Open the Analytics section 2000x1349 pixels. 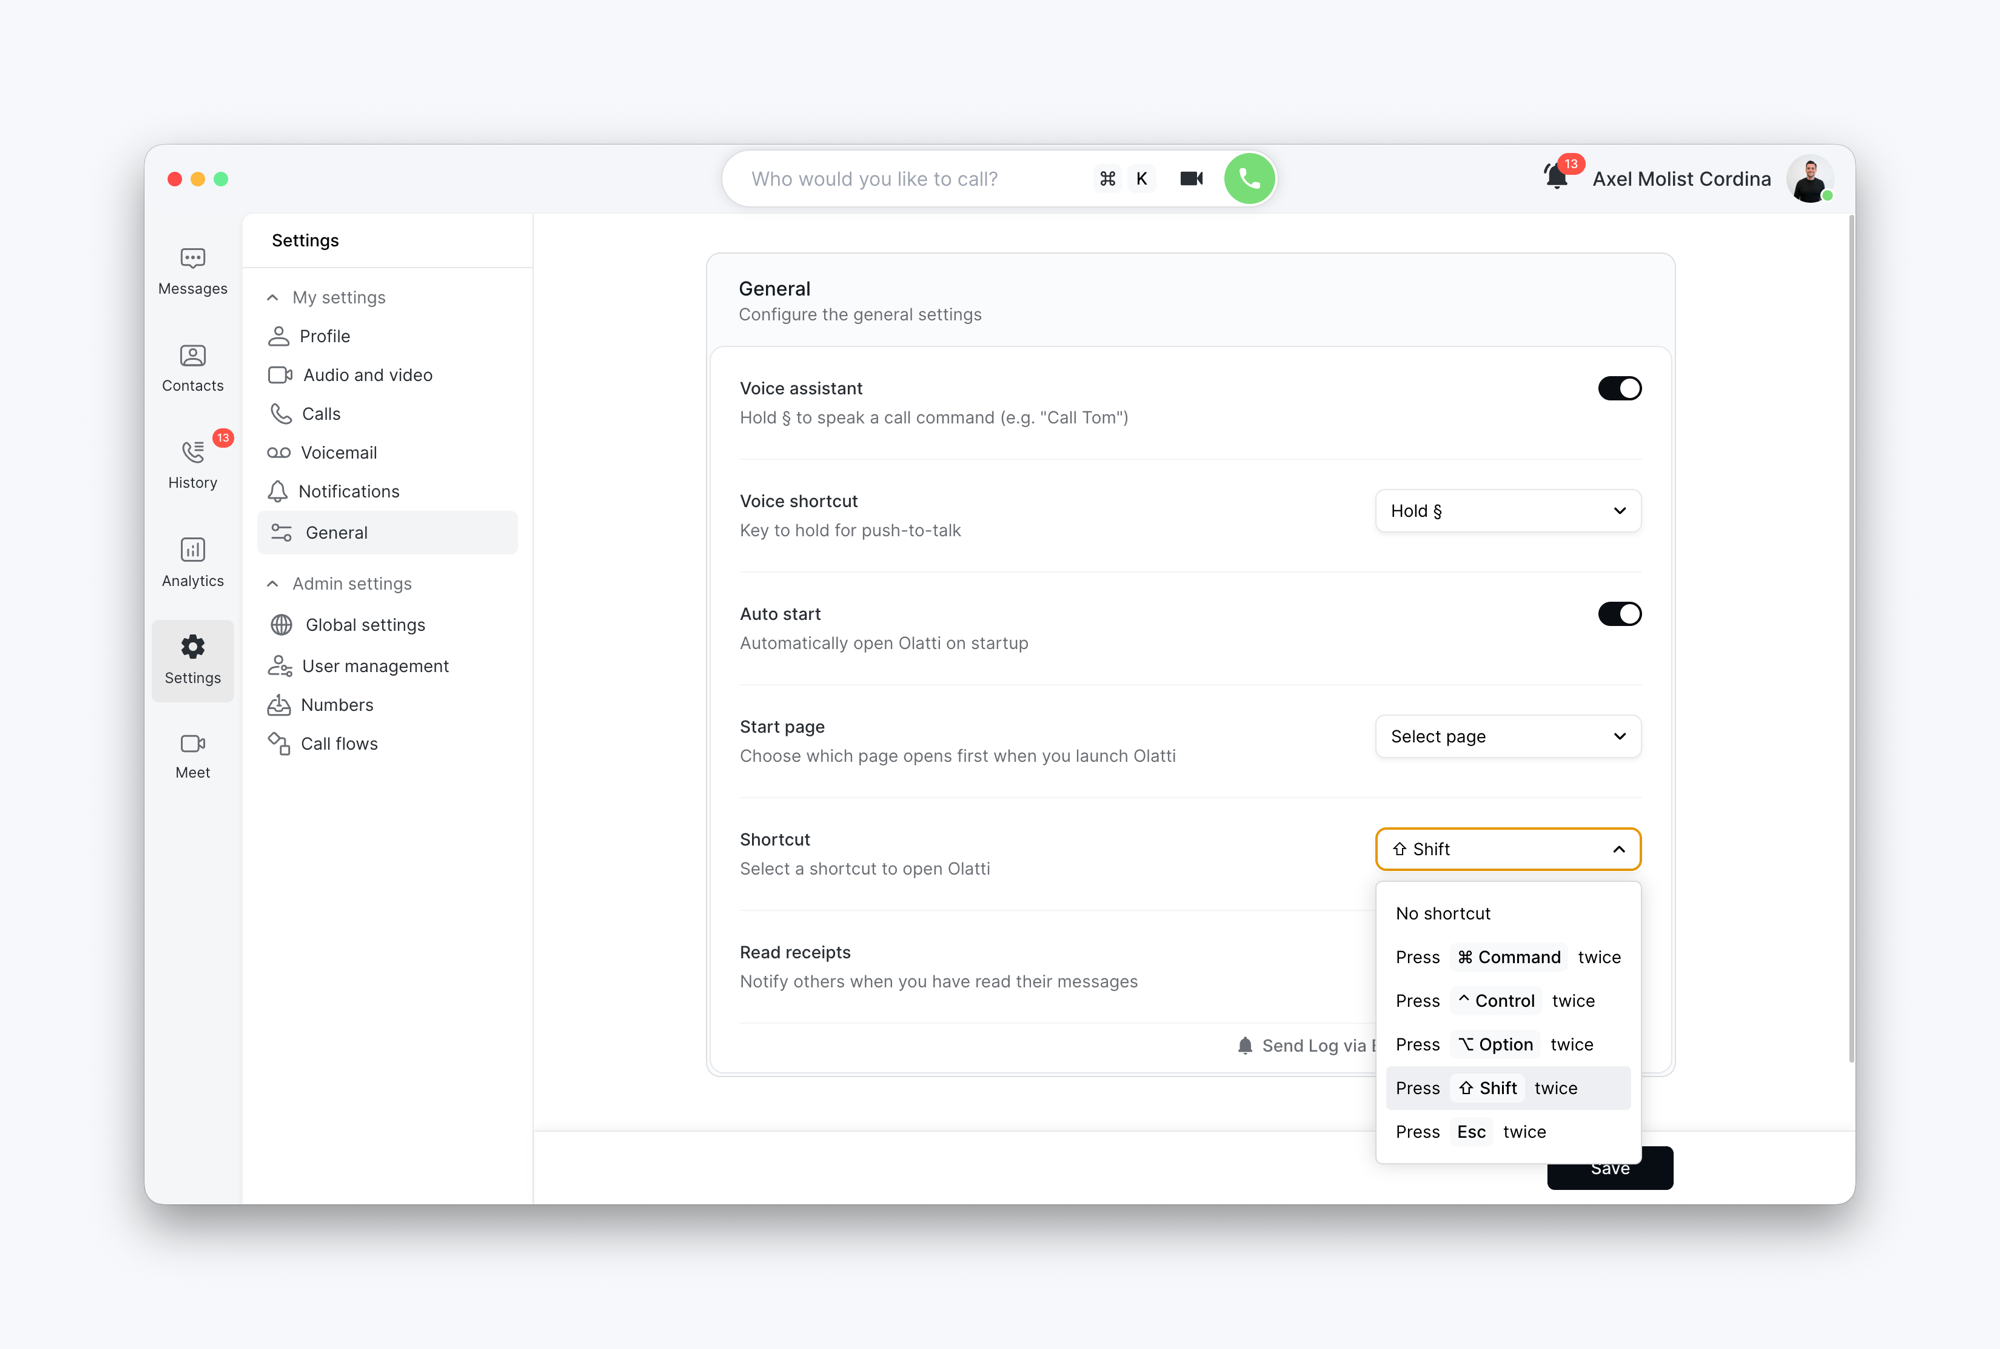[x=192, y=563]
